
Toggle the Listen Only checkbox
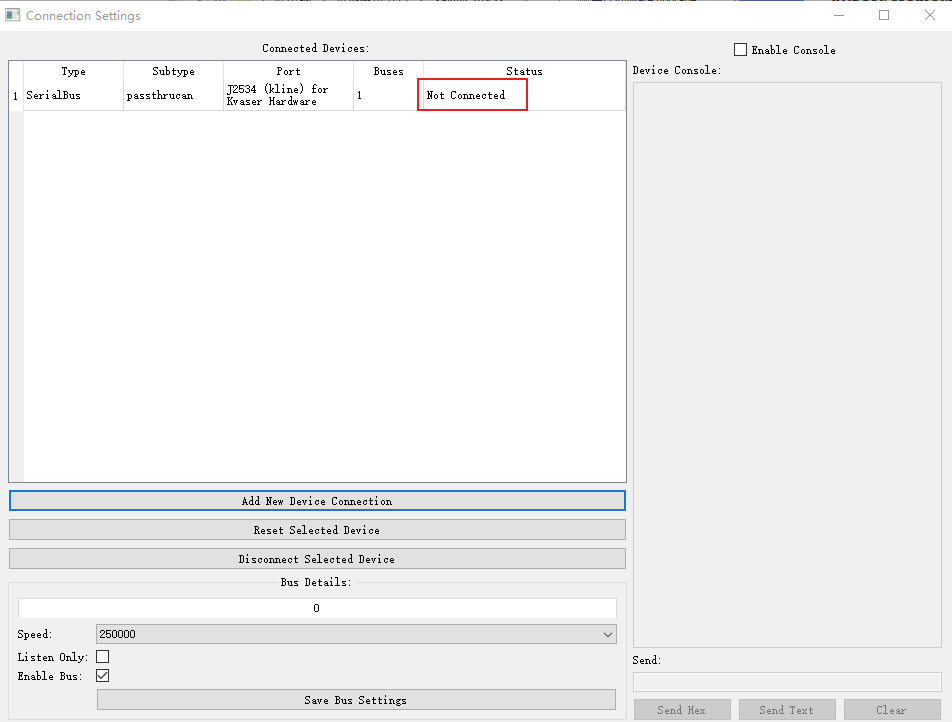103,656
